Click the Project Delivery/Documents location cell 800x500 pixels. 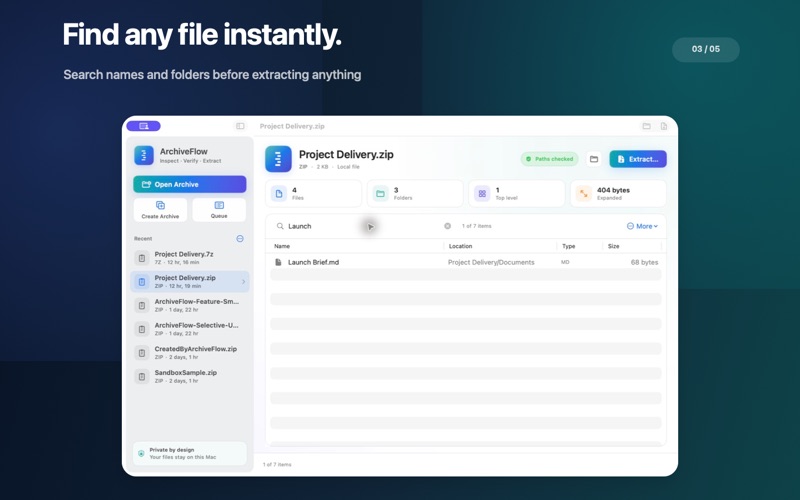point(491,262)
